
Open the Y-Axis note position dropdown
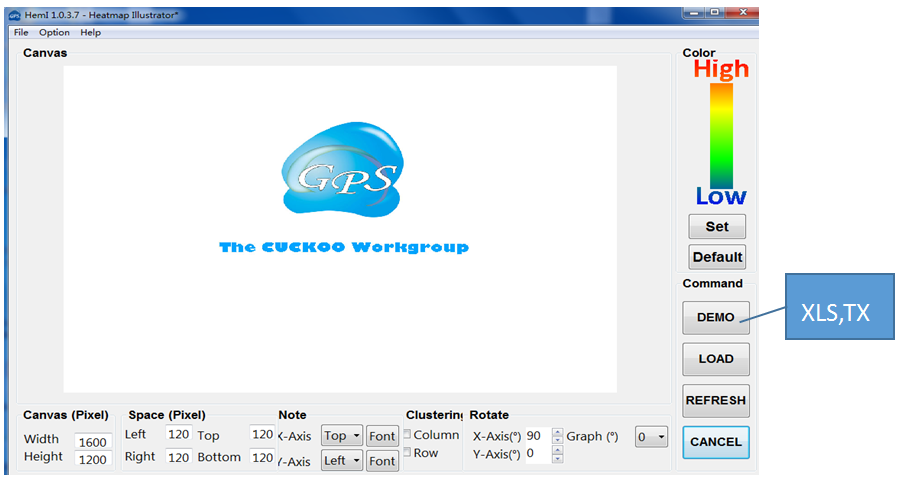click(342, 461)
